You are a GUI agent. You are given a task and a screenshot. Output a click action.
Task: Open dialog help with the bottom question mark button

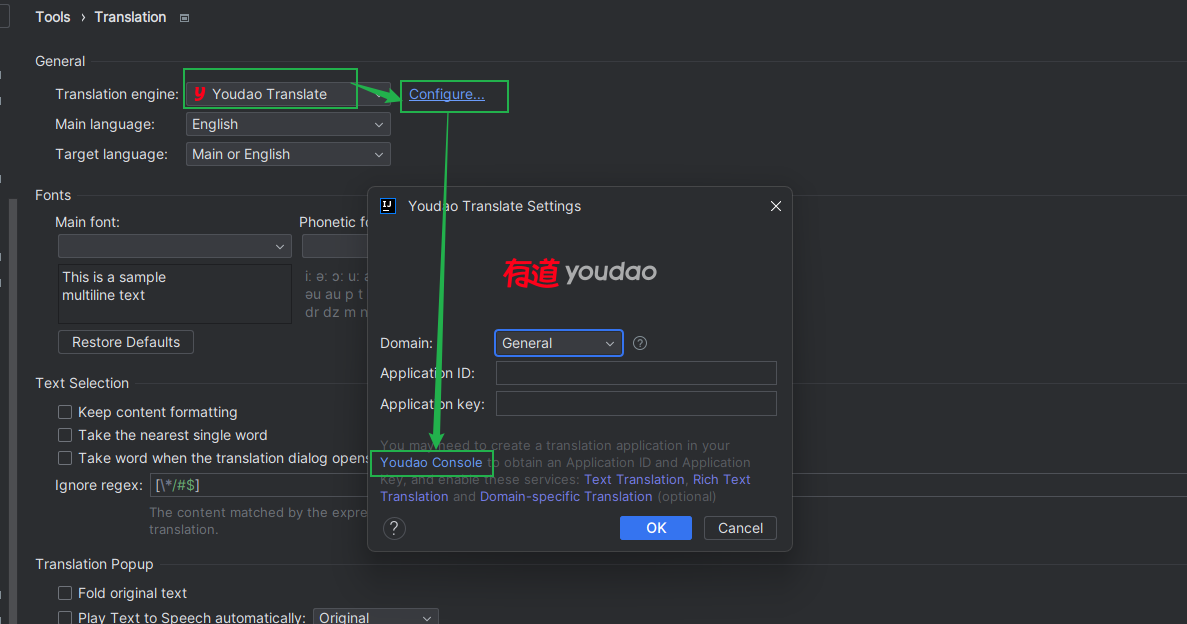click(394, 528)
